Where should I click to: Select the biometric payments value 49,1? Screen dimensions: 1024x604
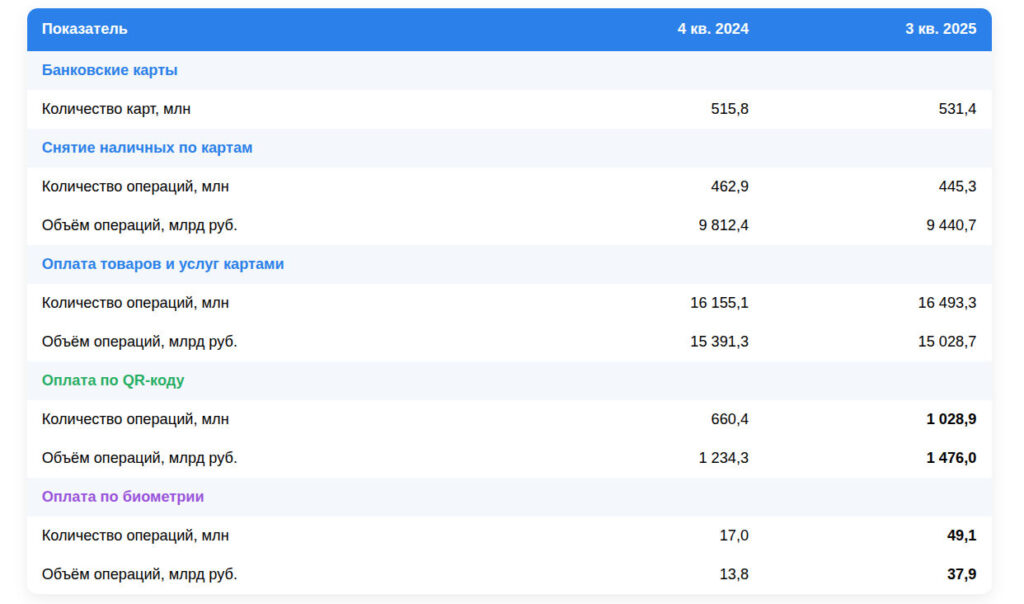[x=961, y=536]
